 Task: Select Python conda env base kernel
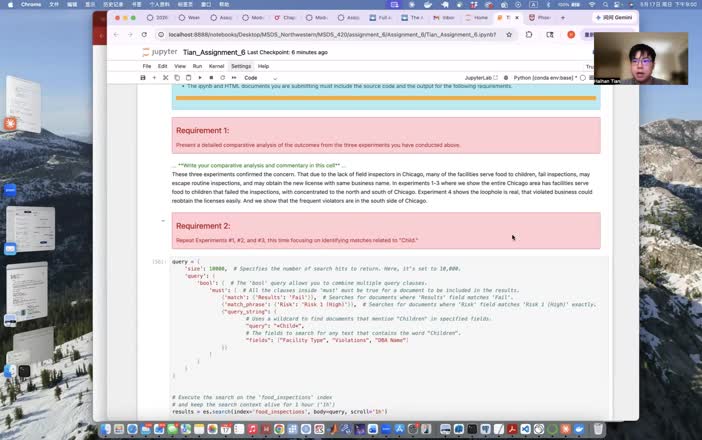544,78
